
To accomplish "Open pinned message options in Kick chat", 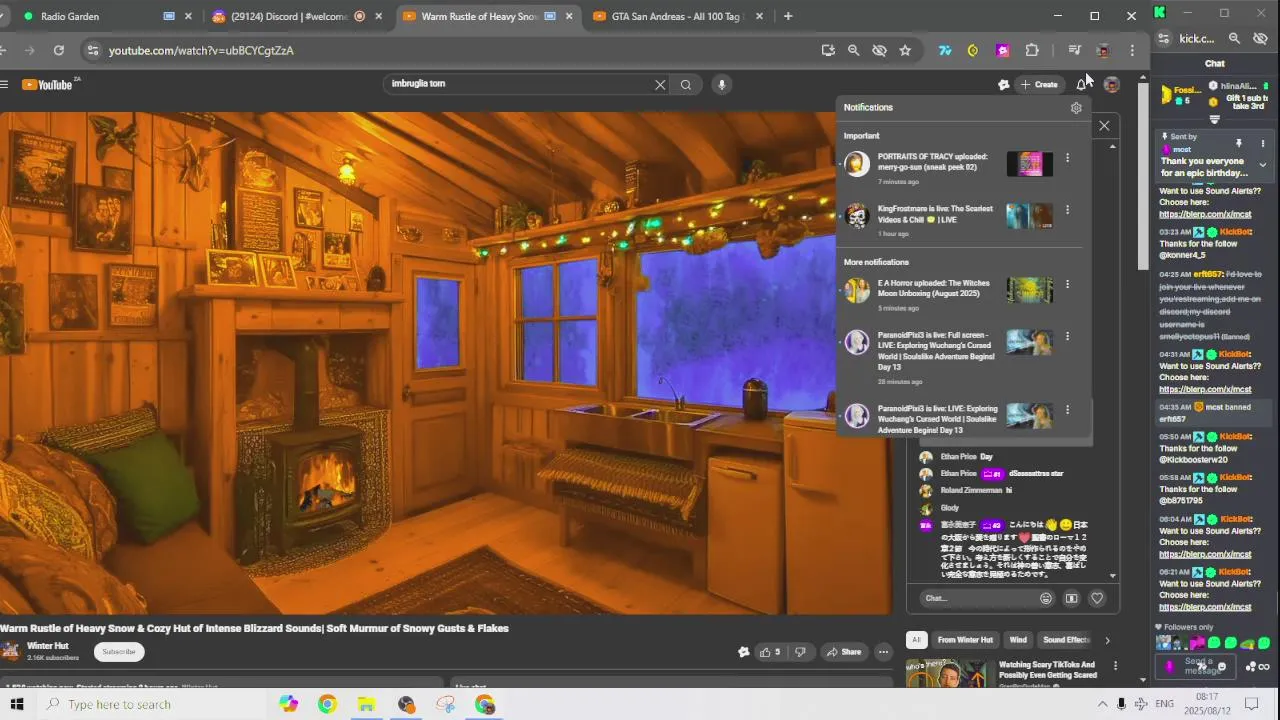I will (1262, 144).
